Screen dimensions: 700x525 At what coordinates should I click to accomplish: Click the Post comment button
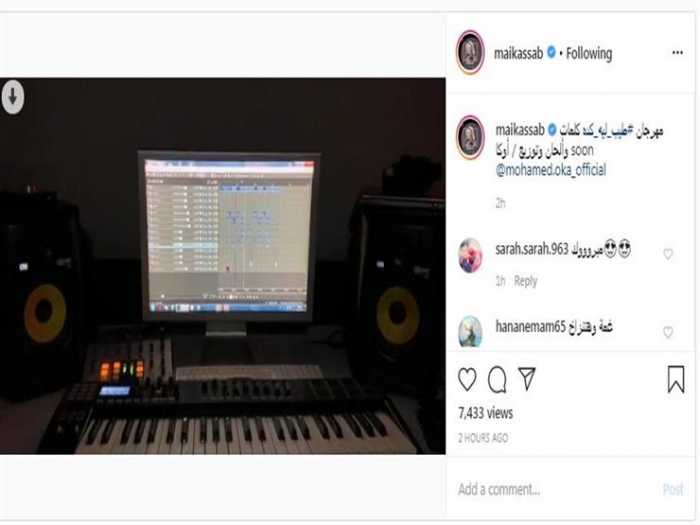click(673, 489)
